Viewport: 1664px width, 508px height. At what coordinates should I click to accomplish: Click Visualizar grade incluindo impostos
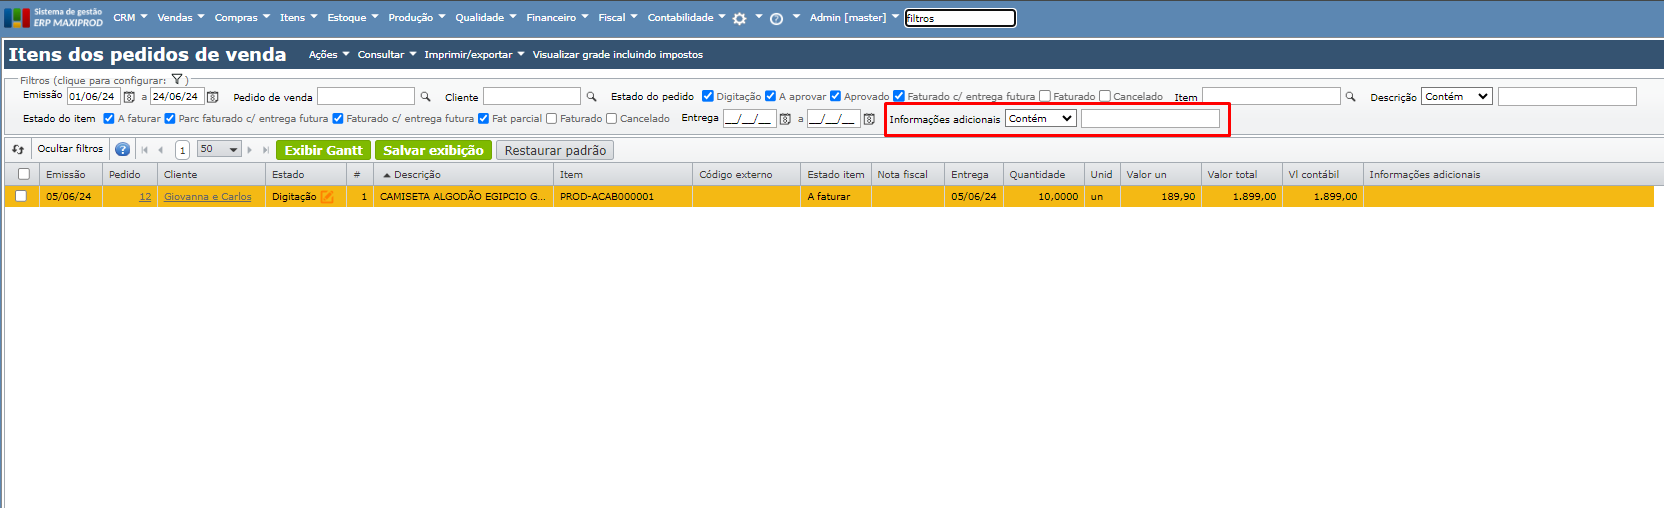click(x=618, y=55)
